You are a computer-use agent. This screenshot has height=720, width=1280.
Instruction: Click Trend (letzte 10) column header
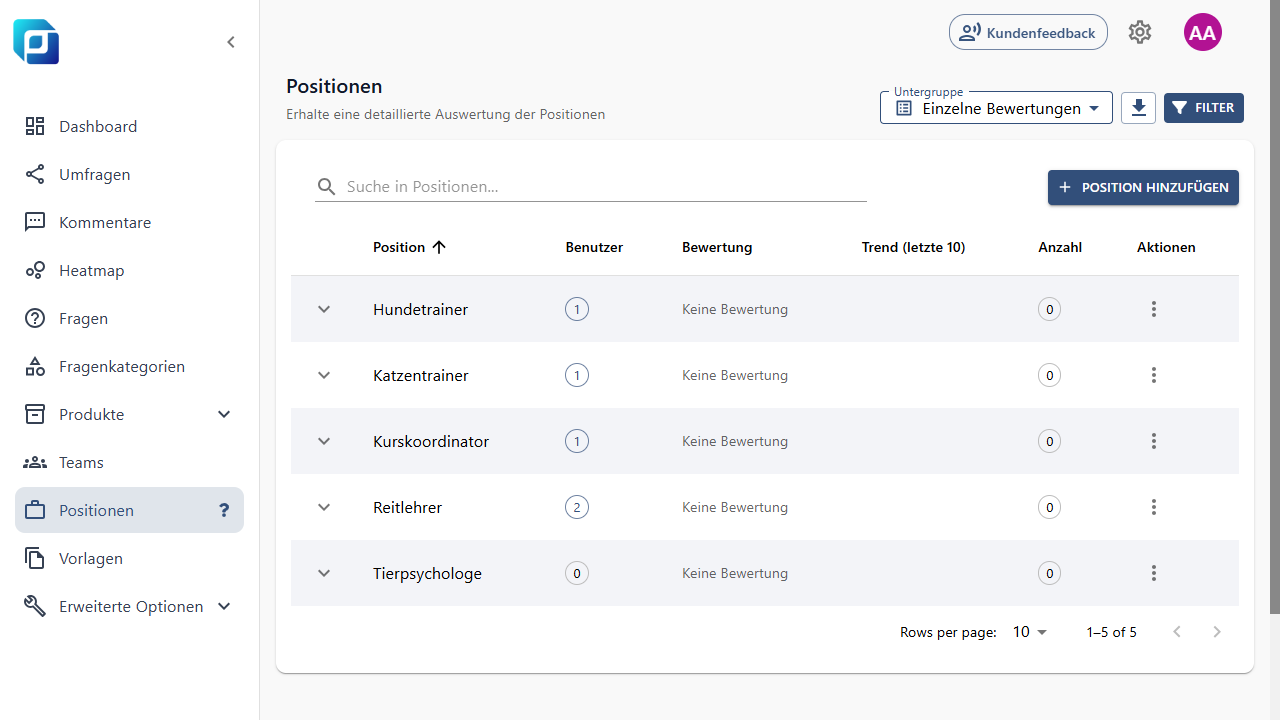pos(913,247)
